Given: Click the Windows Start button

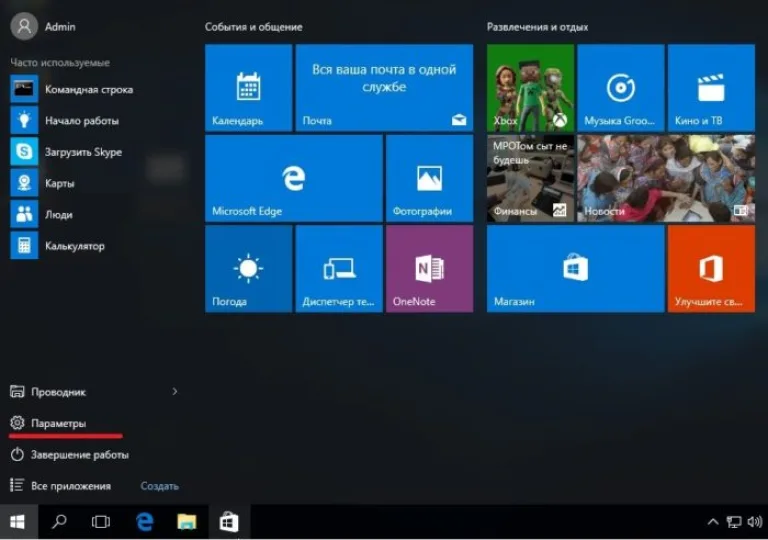Looking at the screenshot, I should (18, 522).
